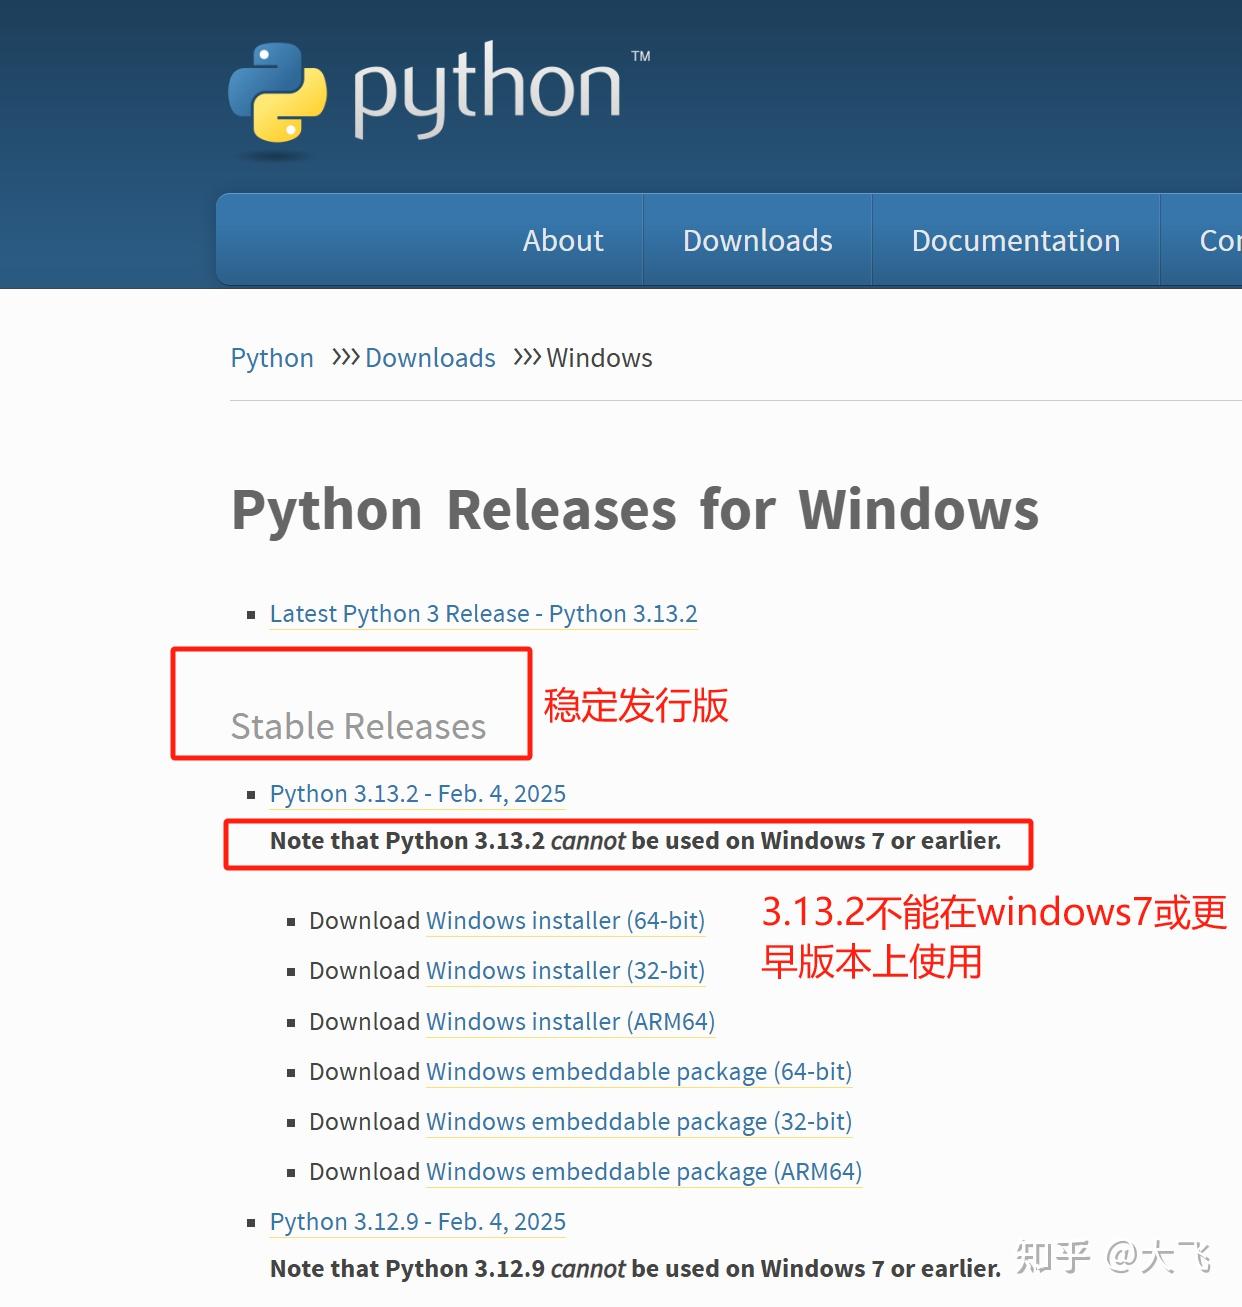The width and height of the screenshot is (1242, 1307).
Task: Open the partially visible Community menu
Action: tap(1218, 240)
